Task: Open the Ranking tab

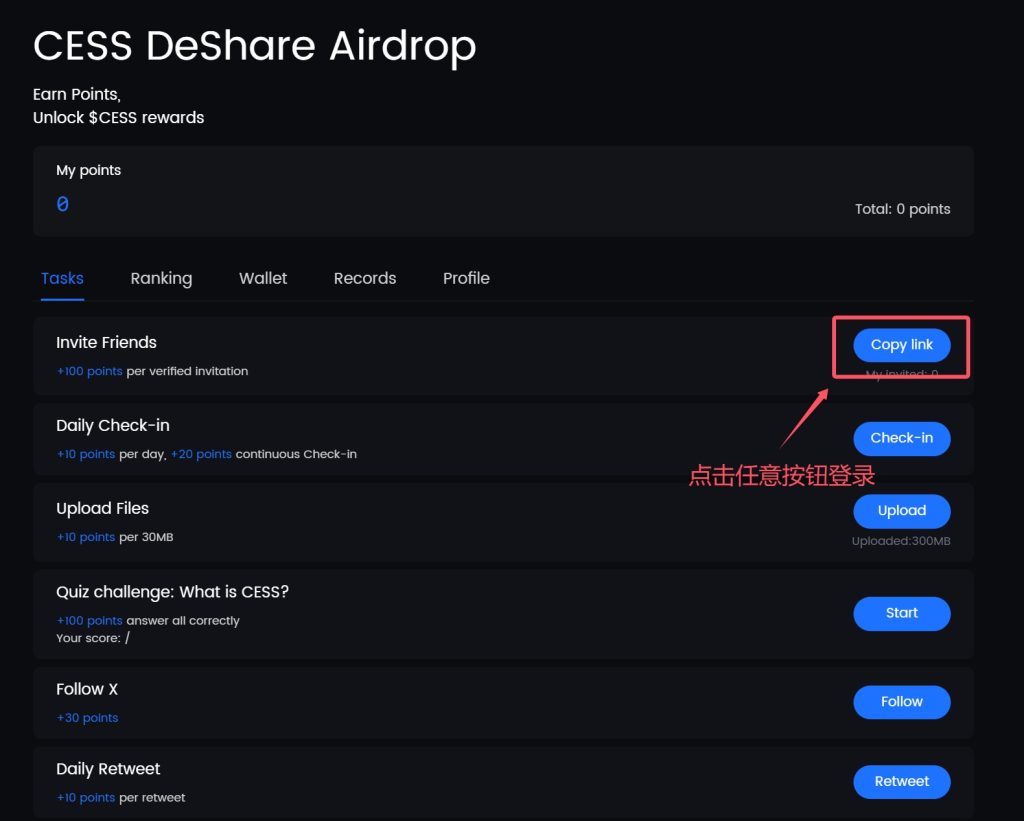Action: pos(161,279)
